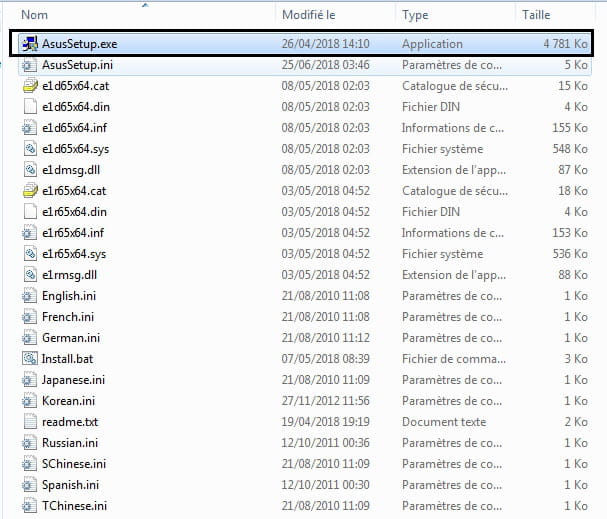607x519 pixels.
Task: Select the e1r65x64.sys file icon
Action: click(x=30, y=254)
